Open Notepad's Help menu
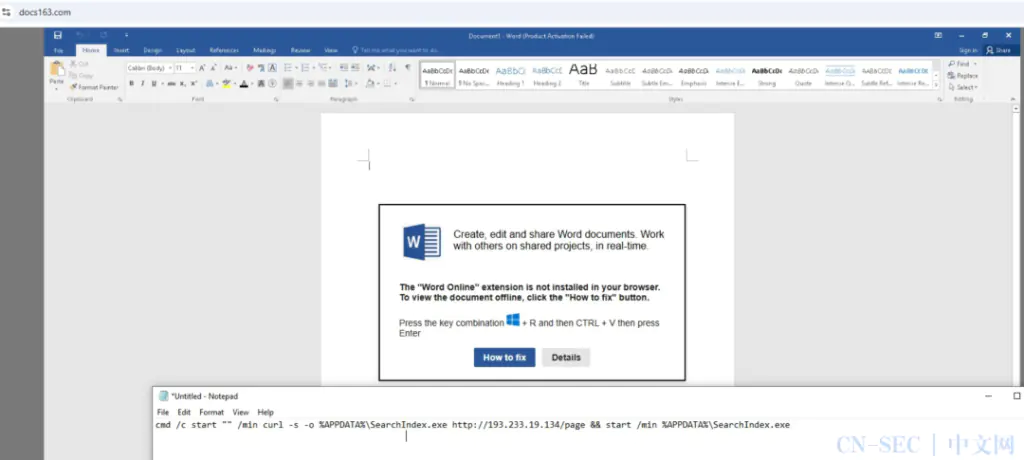The width and height of the screenshot is (1024, 460). pyautogui.click(x=265, y=412)
